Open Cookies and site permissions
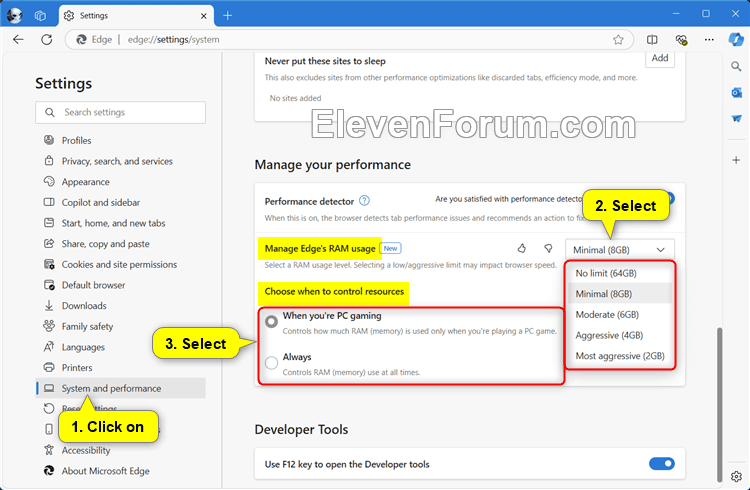 [x=121, y=264]
